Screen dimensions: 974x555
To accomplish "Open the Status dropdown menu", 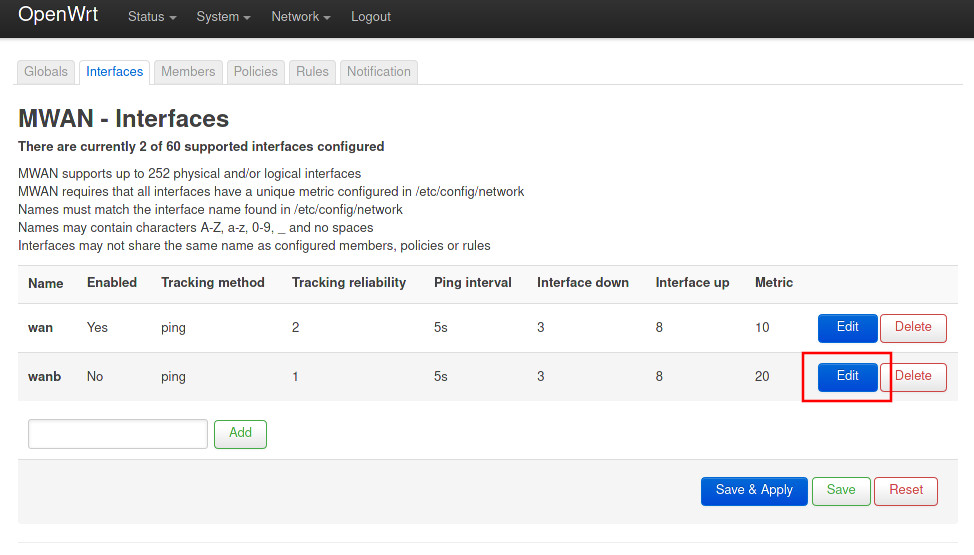I will pyautogui.click(x=152, y=17).
